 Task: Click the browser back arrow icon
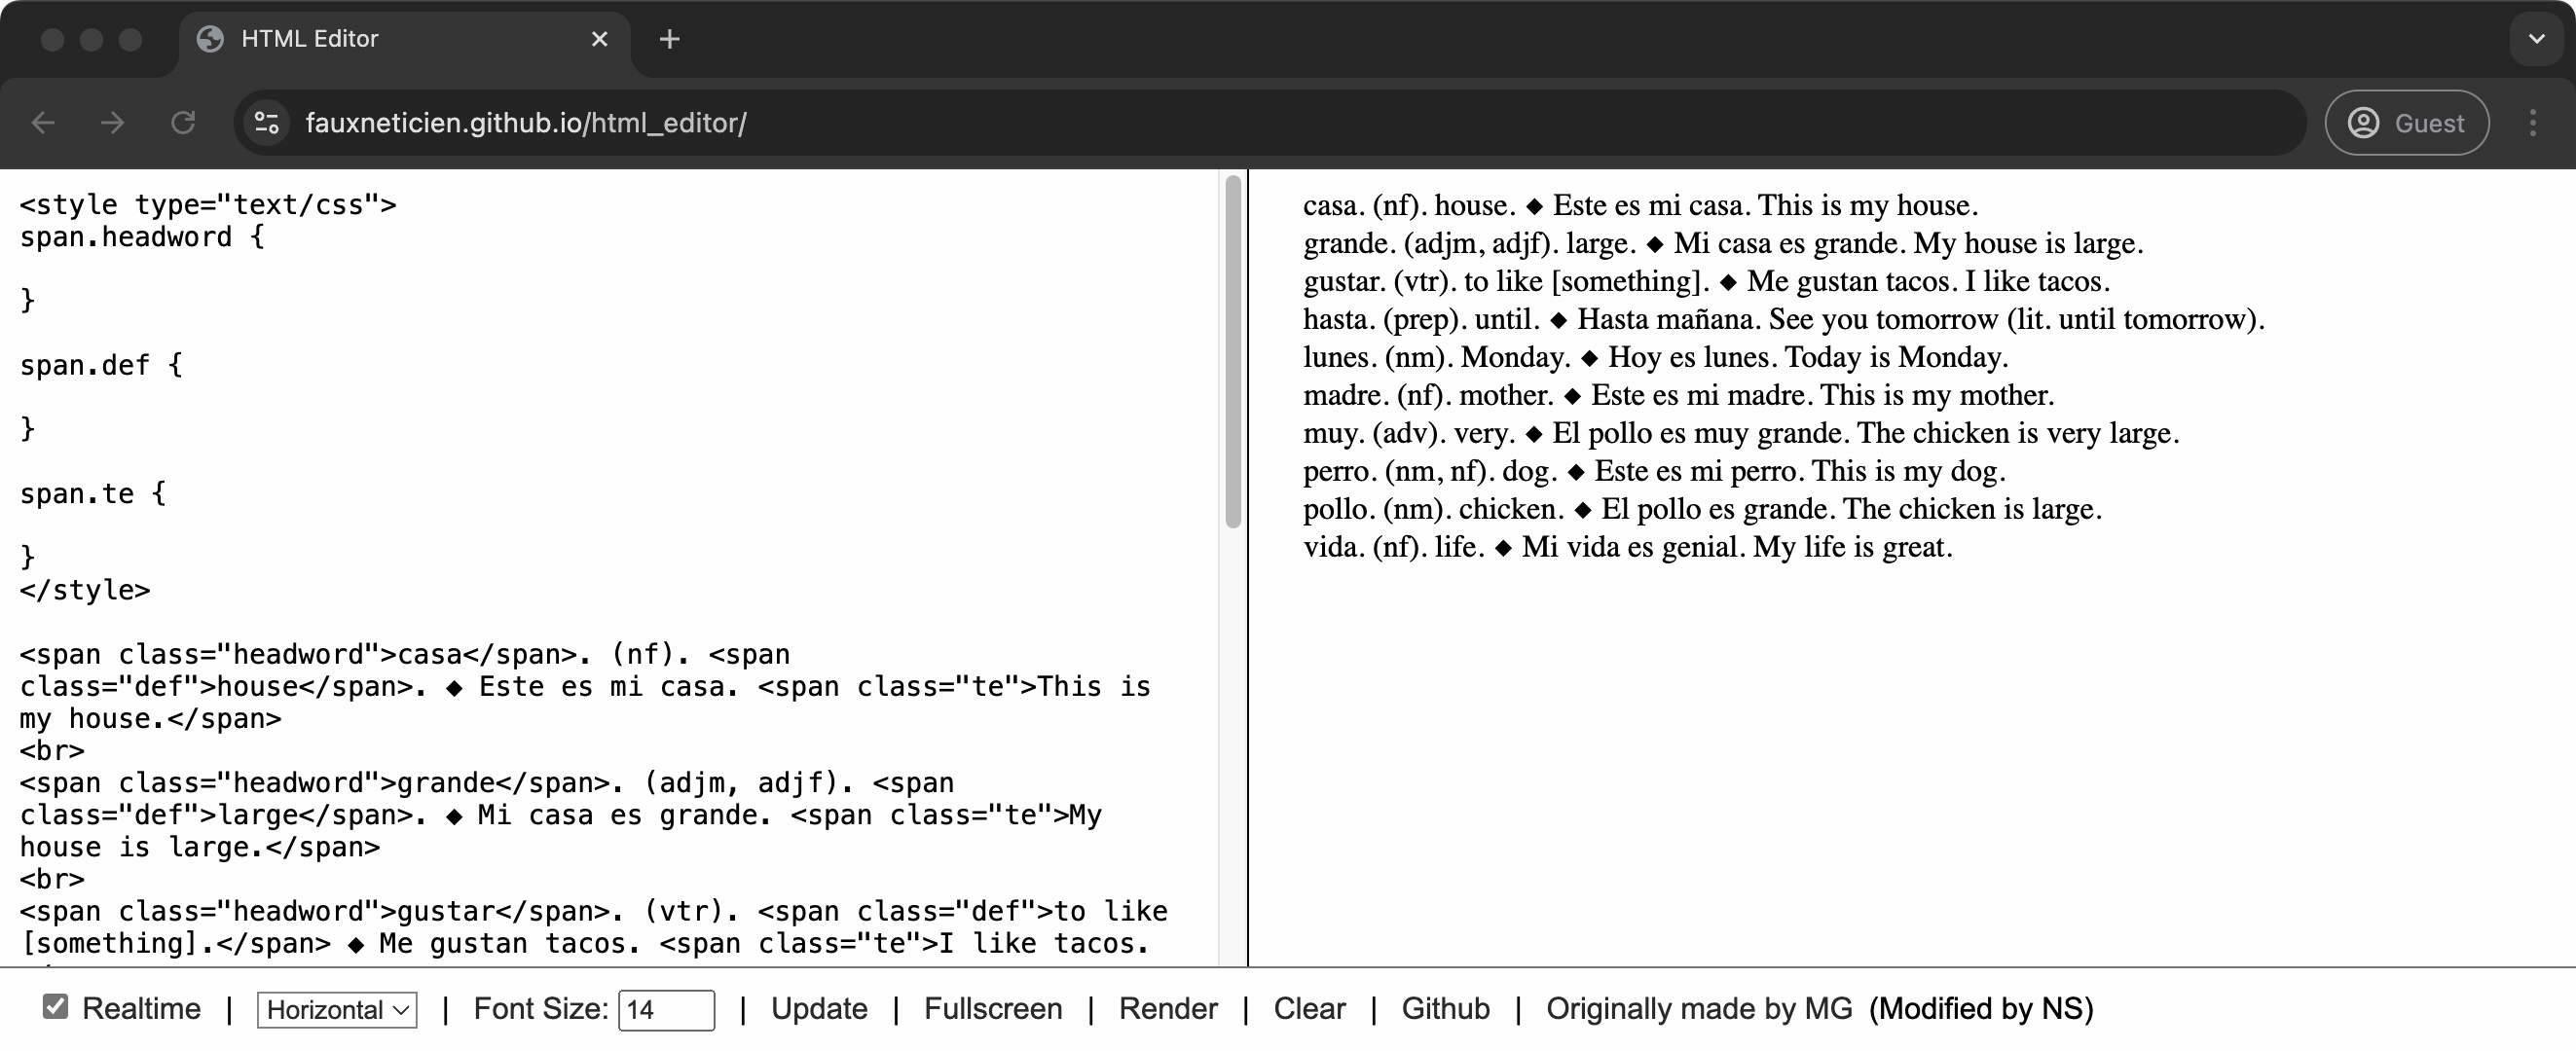[x=43, y=123]
